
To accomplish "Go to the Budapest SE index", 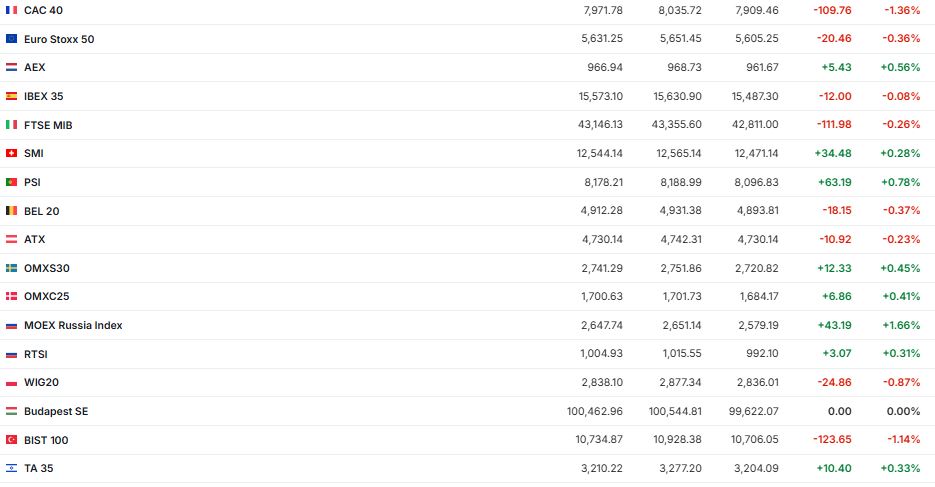I will click(56, 411).
